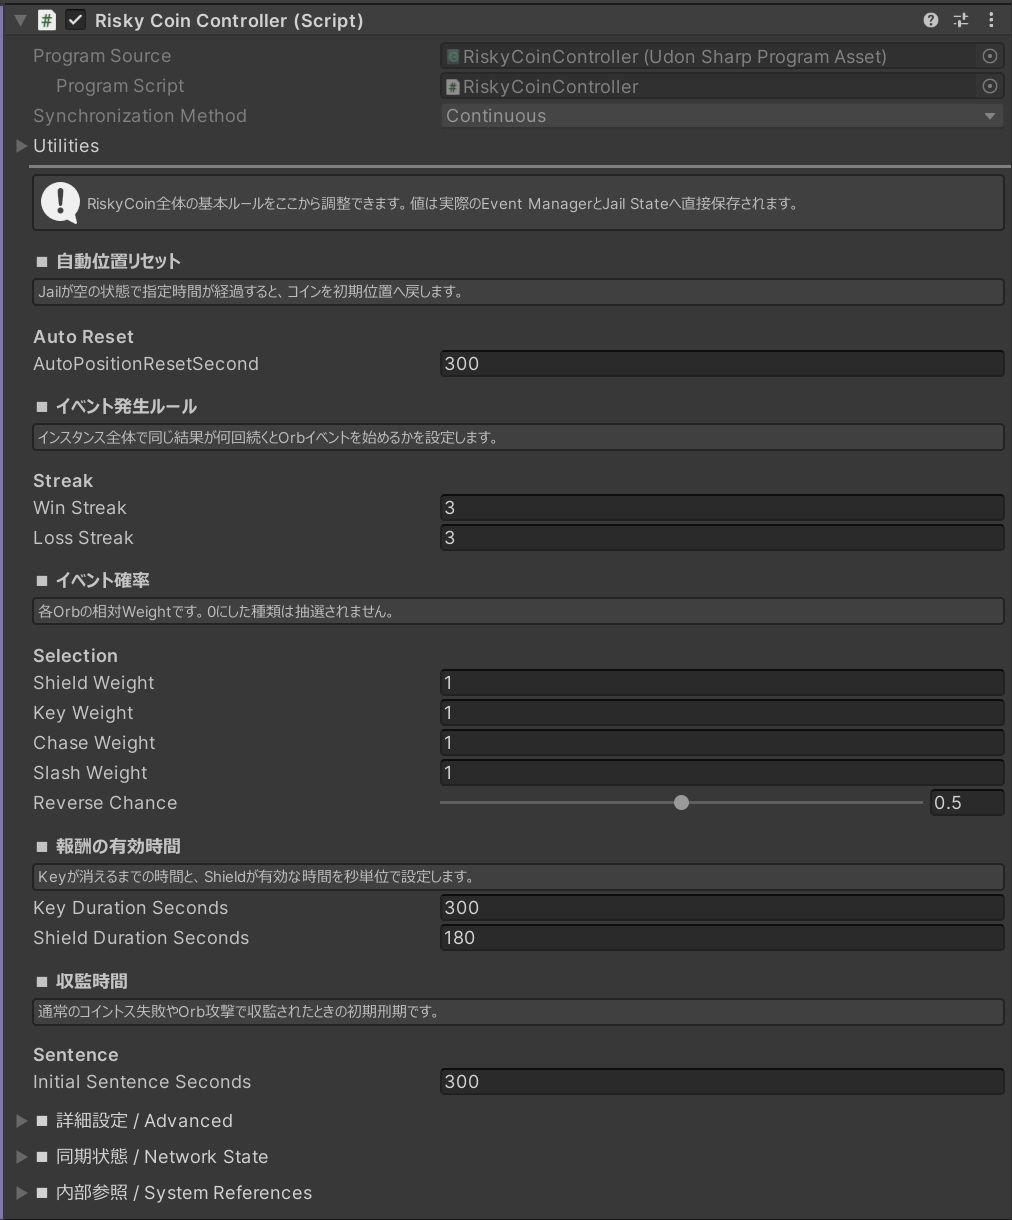Click the C# script icon in header
Viewport: 1012px width, 1220px height.
click(46, 20)
